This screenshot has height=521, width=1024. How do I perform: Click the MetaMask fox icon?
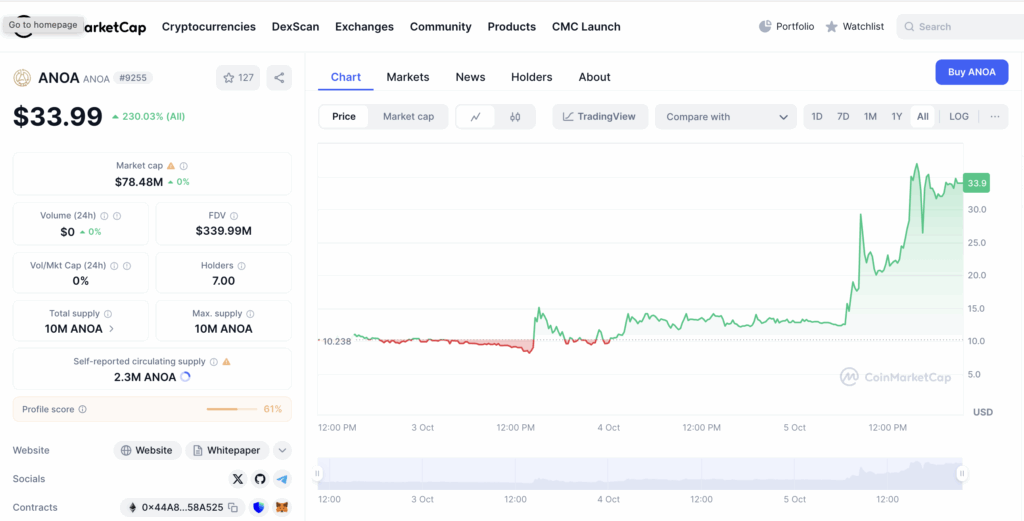[x=282, y=508]
